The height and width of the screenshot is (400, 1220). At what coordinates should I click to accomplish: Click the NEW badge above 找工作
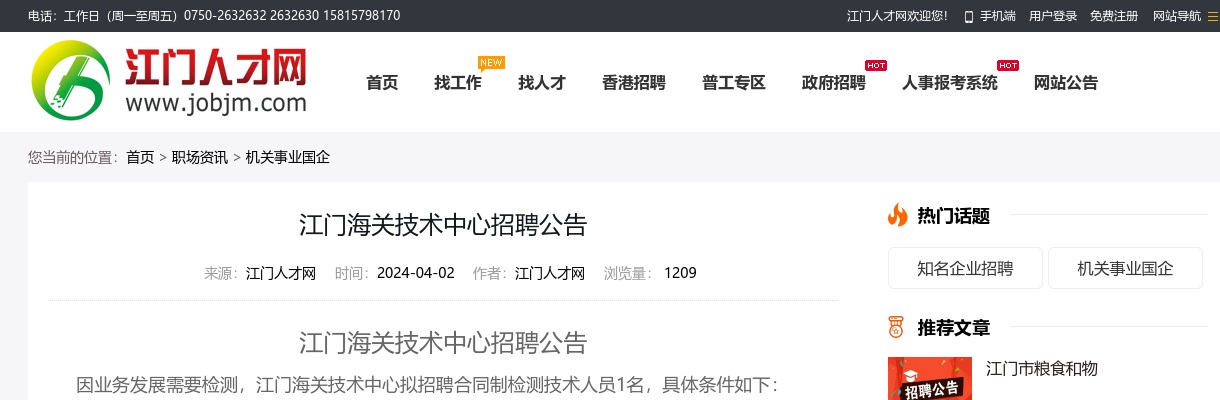[x=491, y=63]
